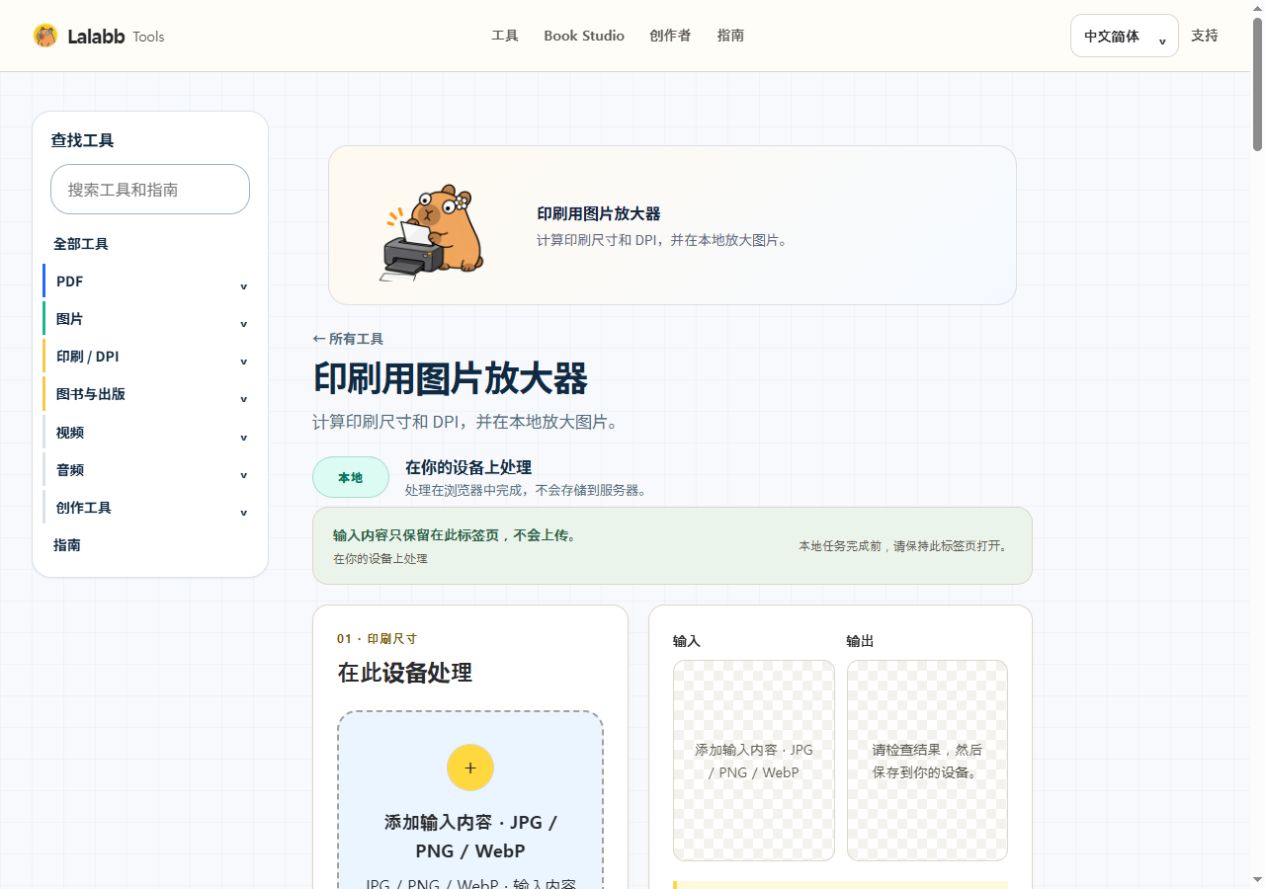Click the 搜索工具和指南 search field
1265x889 pixels.
coord(150,189)
